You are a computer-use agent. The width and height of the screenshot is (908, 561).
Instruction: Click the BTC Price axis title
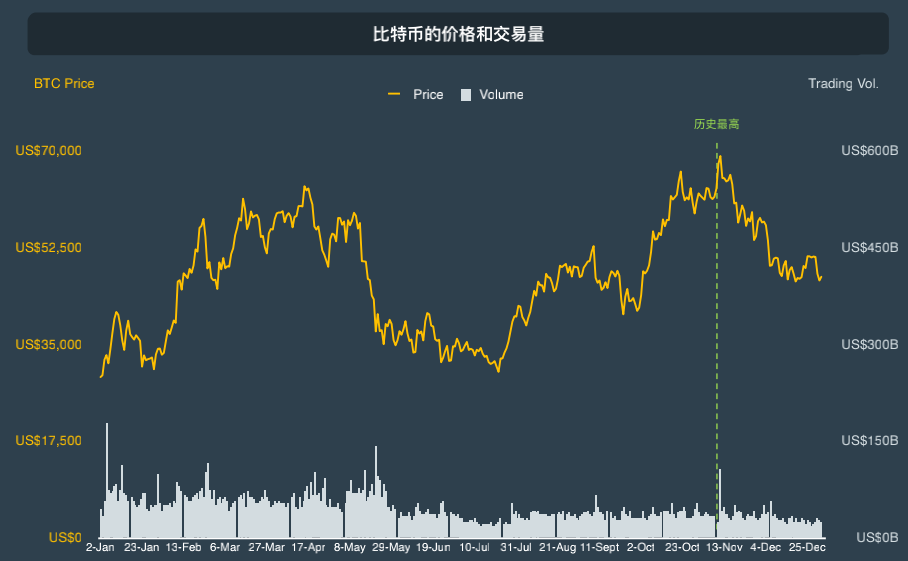pos(64,83)
